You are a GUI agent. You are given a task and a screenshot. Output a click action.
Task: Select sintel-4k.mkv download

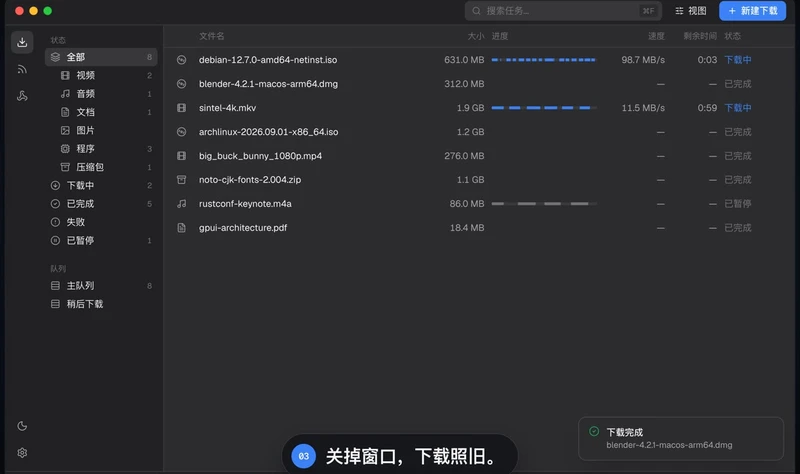479,108
